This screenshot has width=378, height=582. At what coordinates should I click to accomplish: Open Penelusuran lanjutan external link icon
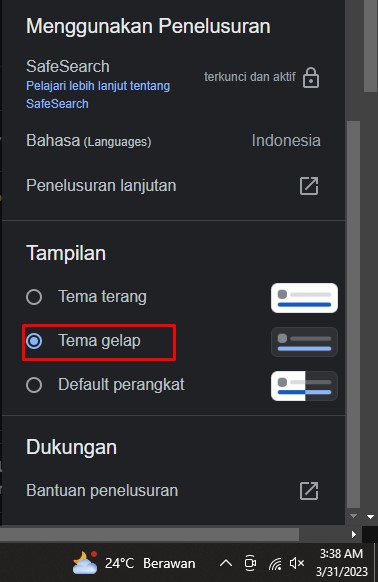[x=309, y=186]
